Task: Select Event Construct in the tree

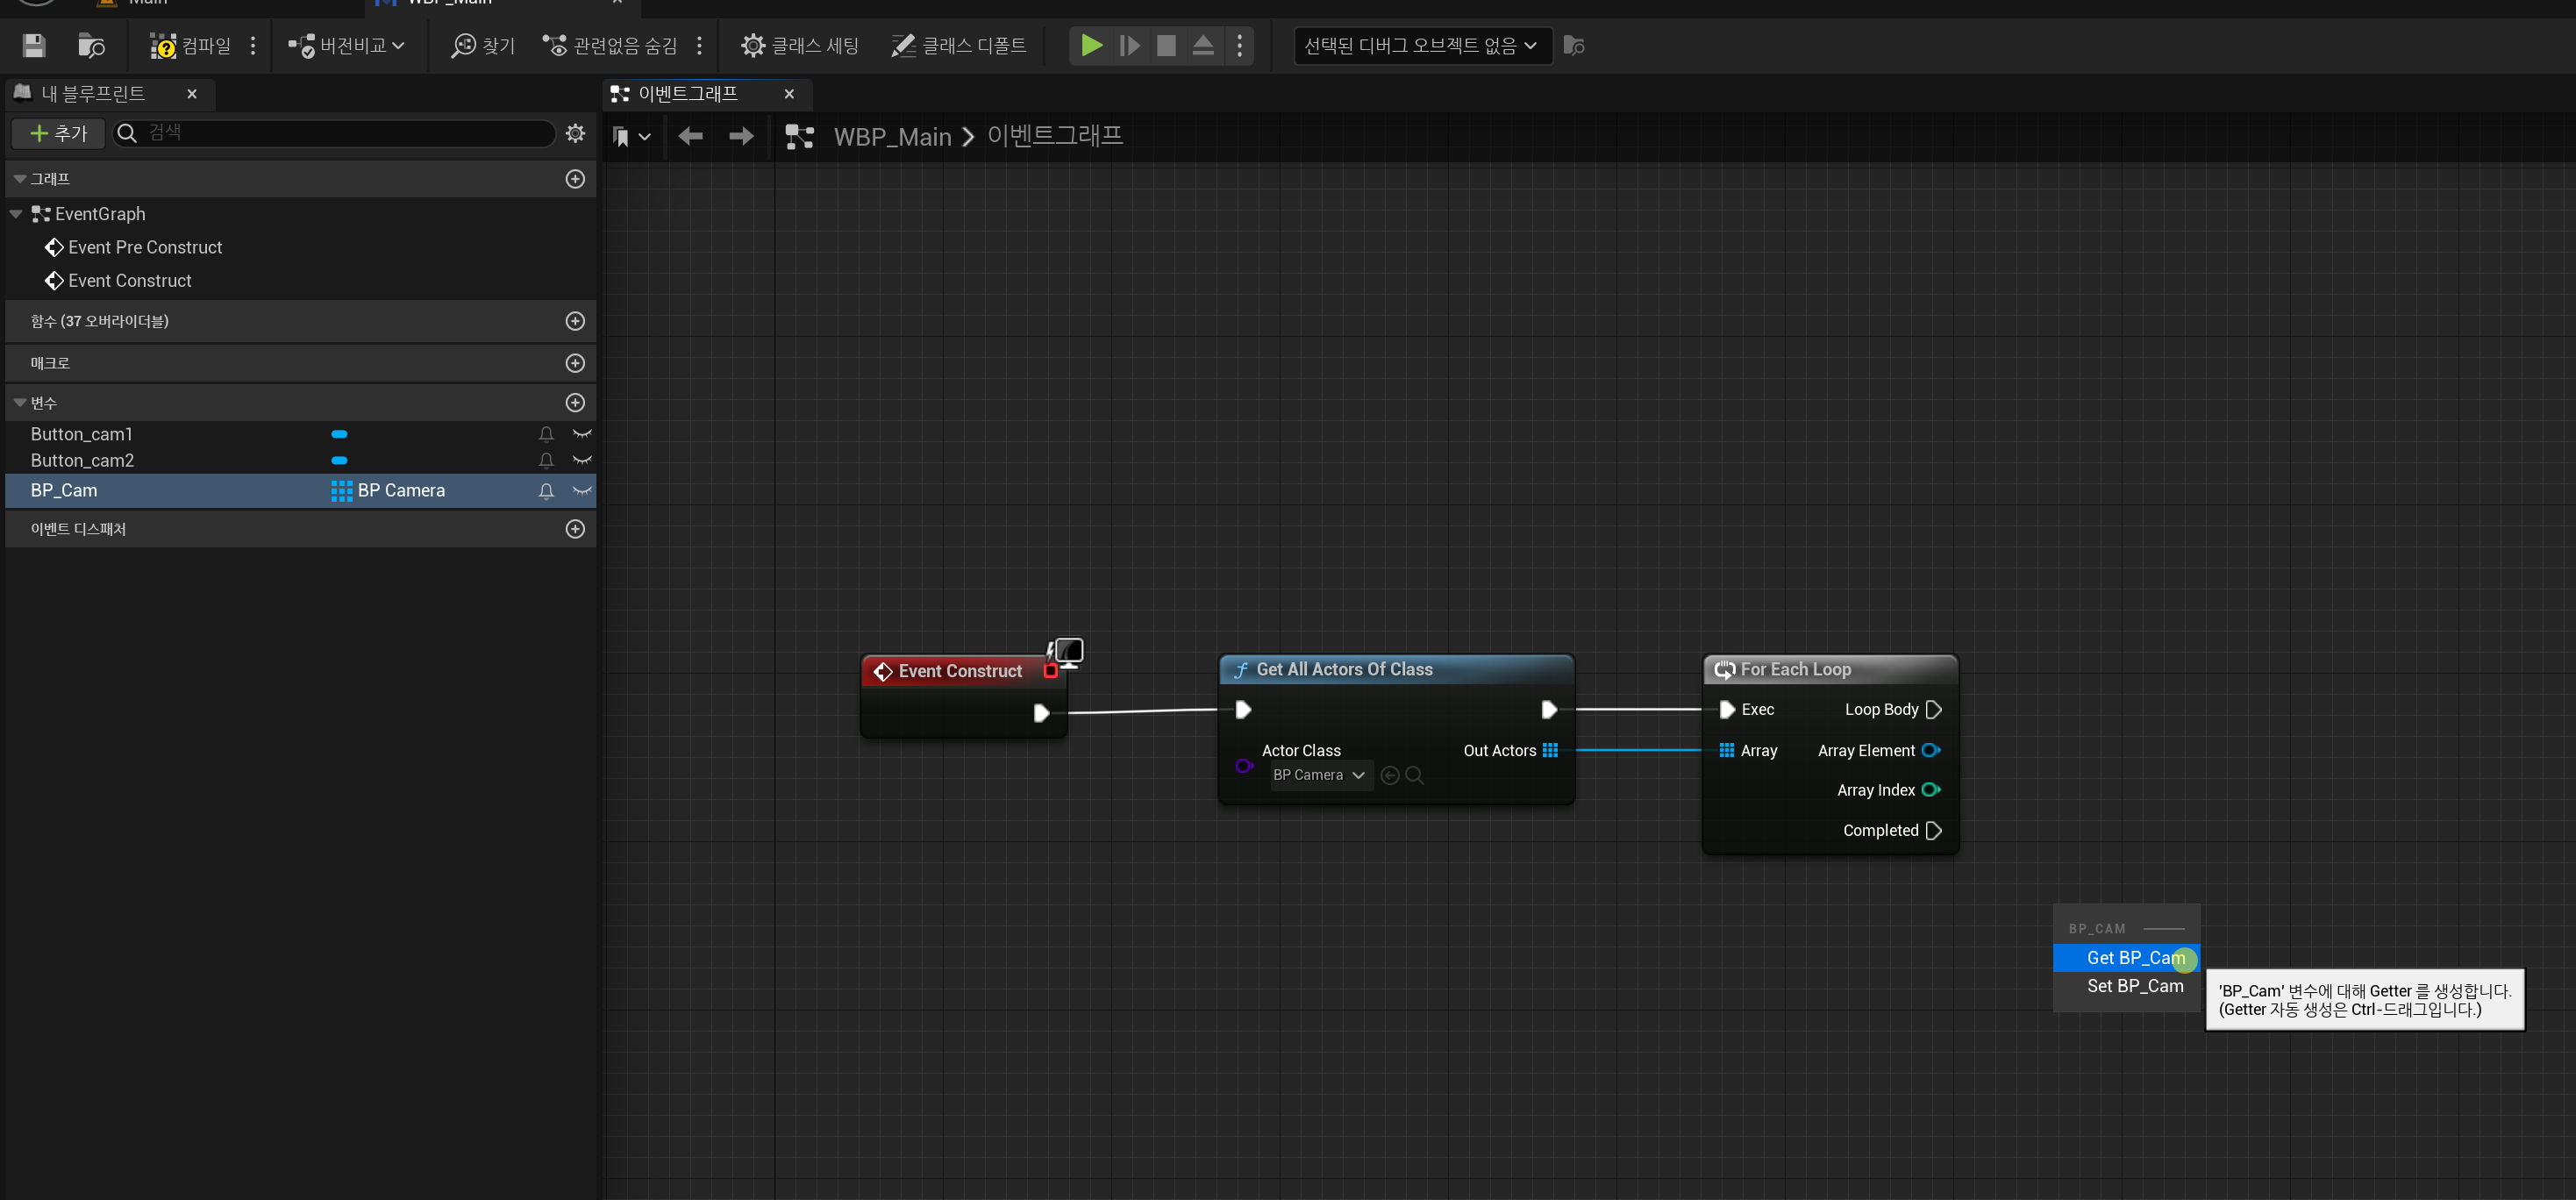Action: pyautogui.click(x=130, y=281)
